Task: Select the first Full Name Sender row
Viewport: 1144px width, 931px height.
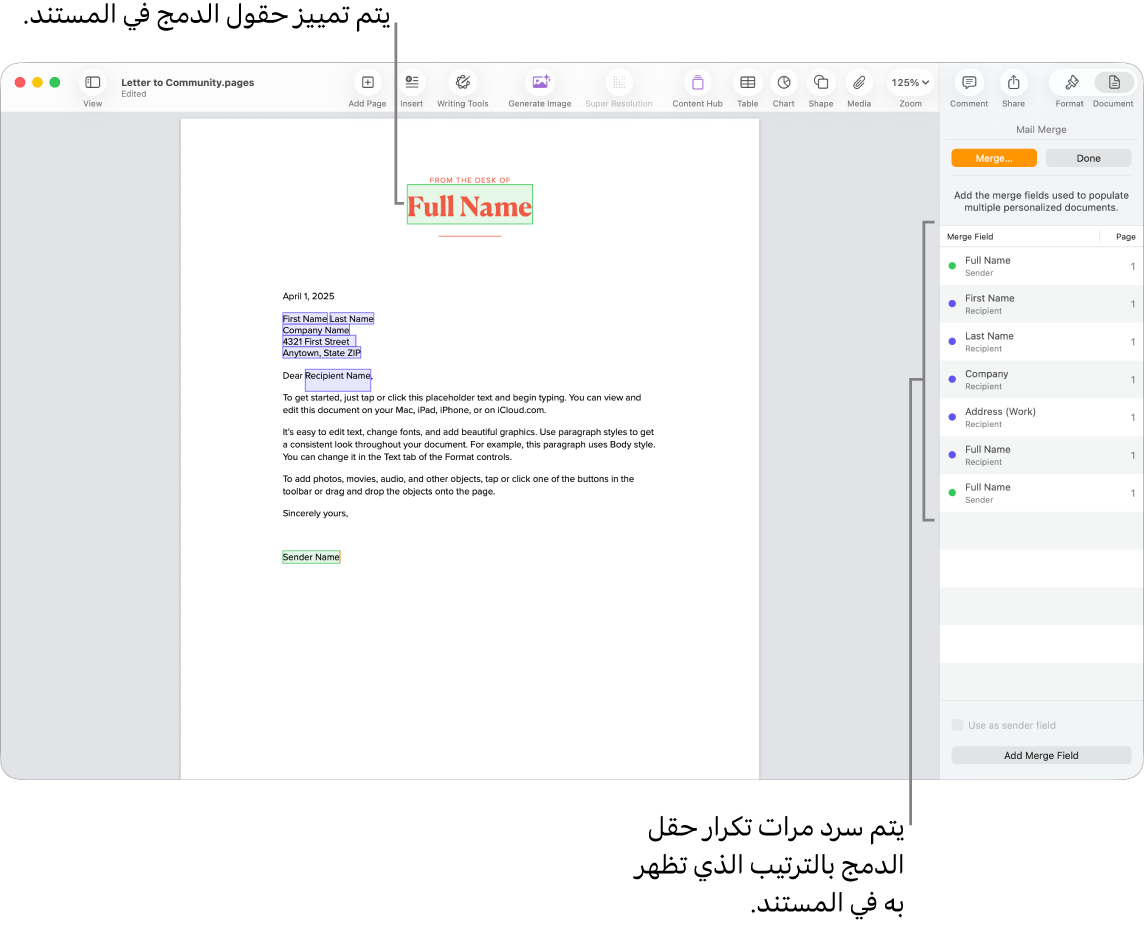Action: [1041, 266]
